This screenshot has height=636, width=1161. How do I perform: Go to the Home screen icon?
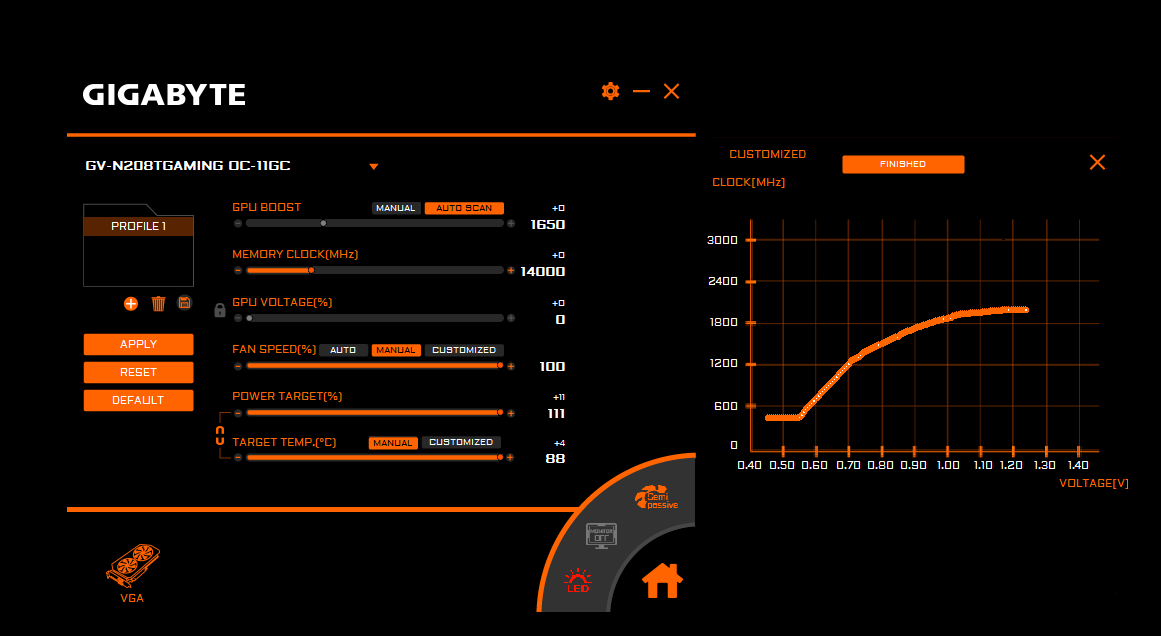pos(662,580)
